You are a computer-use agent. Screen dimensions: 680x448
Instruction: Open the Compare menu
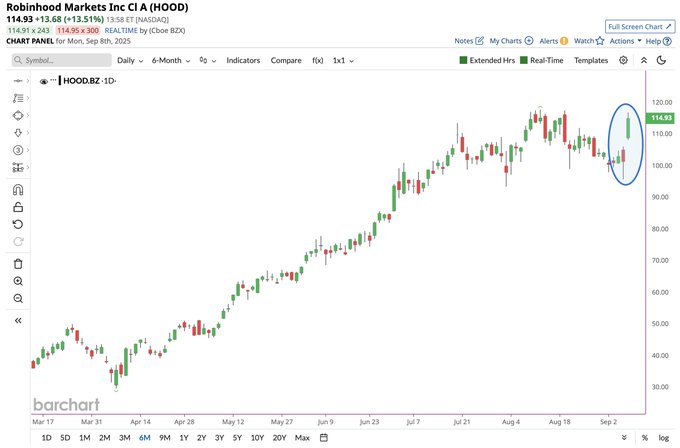click(286, 60)
